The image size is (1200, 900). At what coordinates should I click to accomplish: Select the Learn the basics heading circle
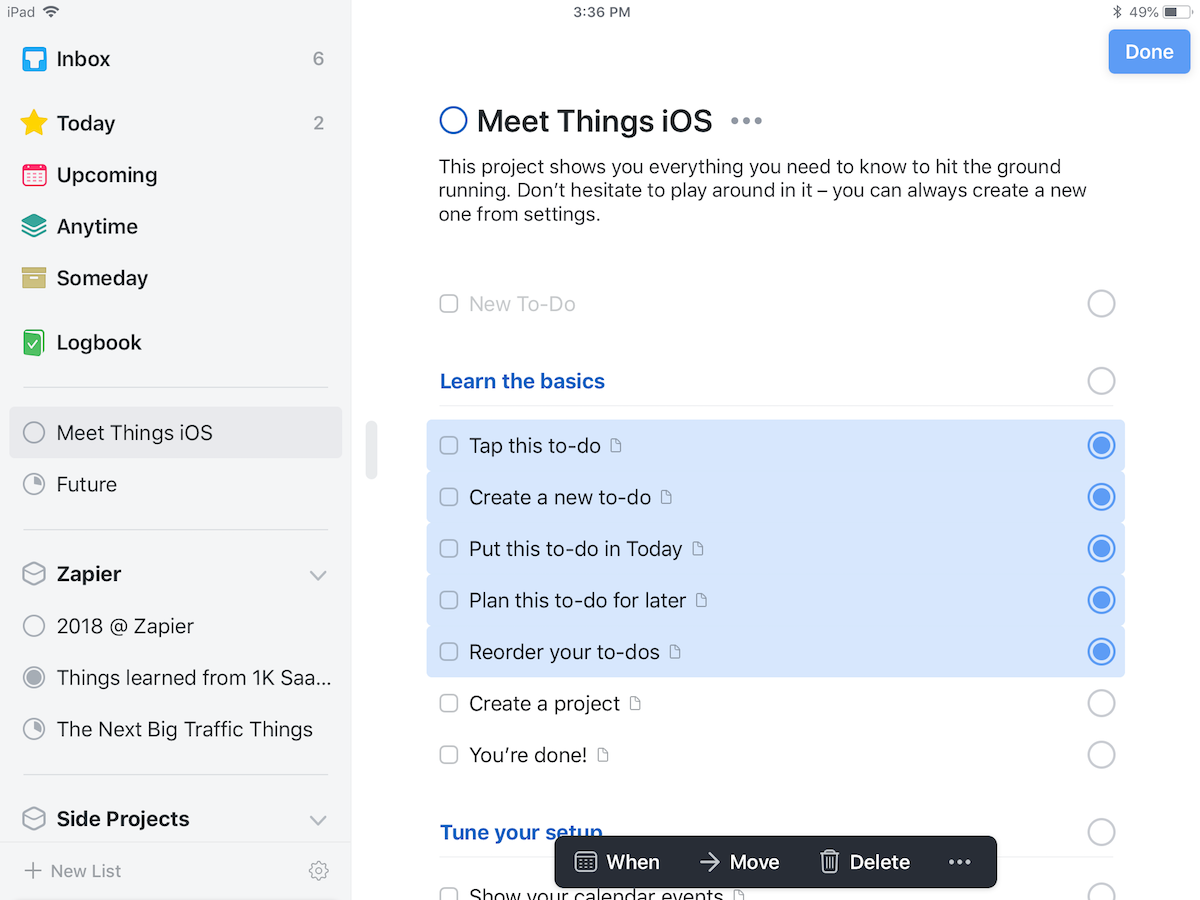pyautogui.click(x=1101, y=381)
